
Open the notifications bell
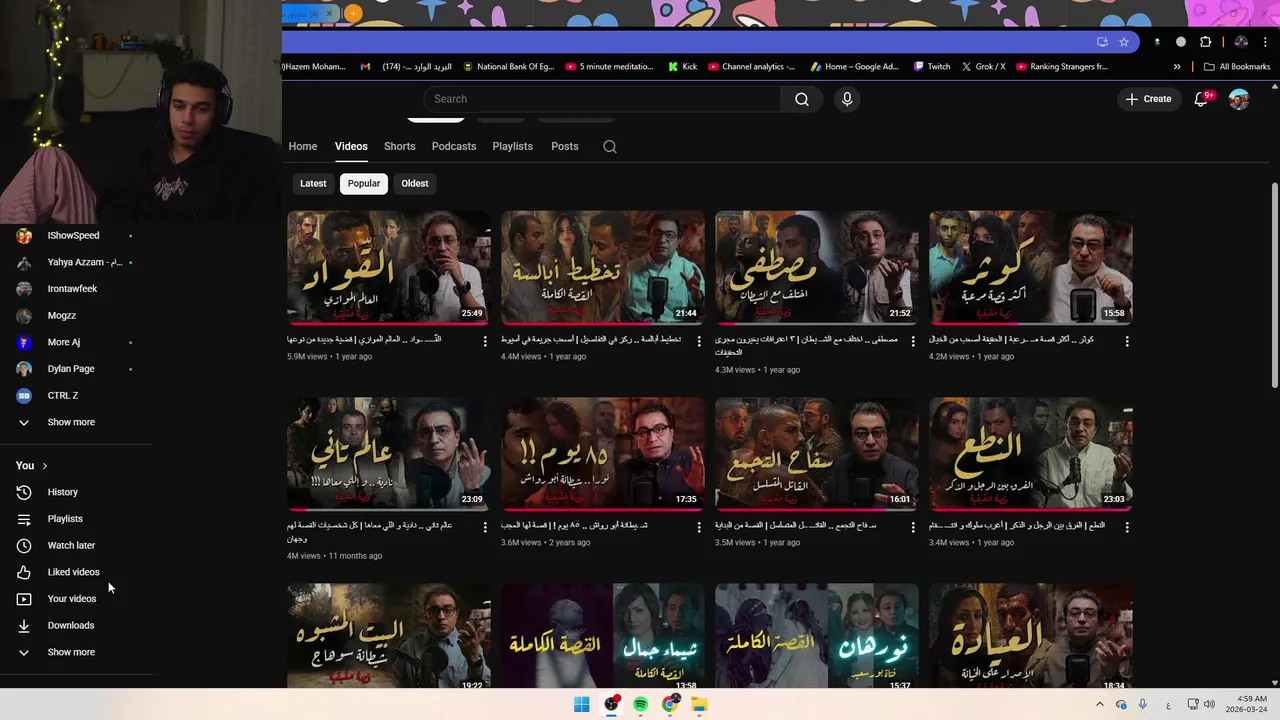[1202, 99]
